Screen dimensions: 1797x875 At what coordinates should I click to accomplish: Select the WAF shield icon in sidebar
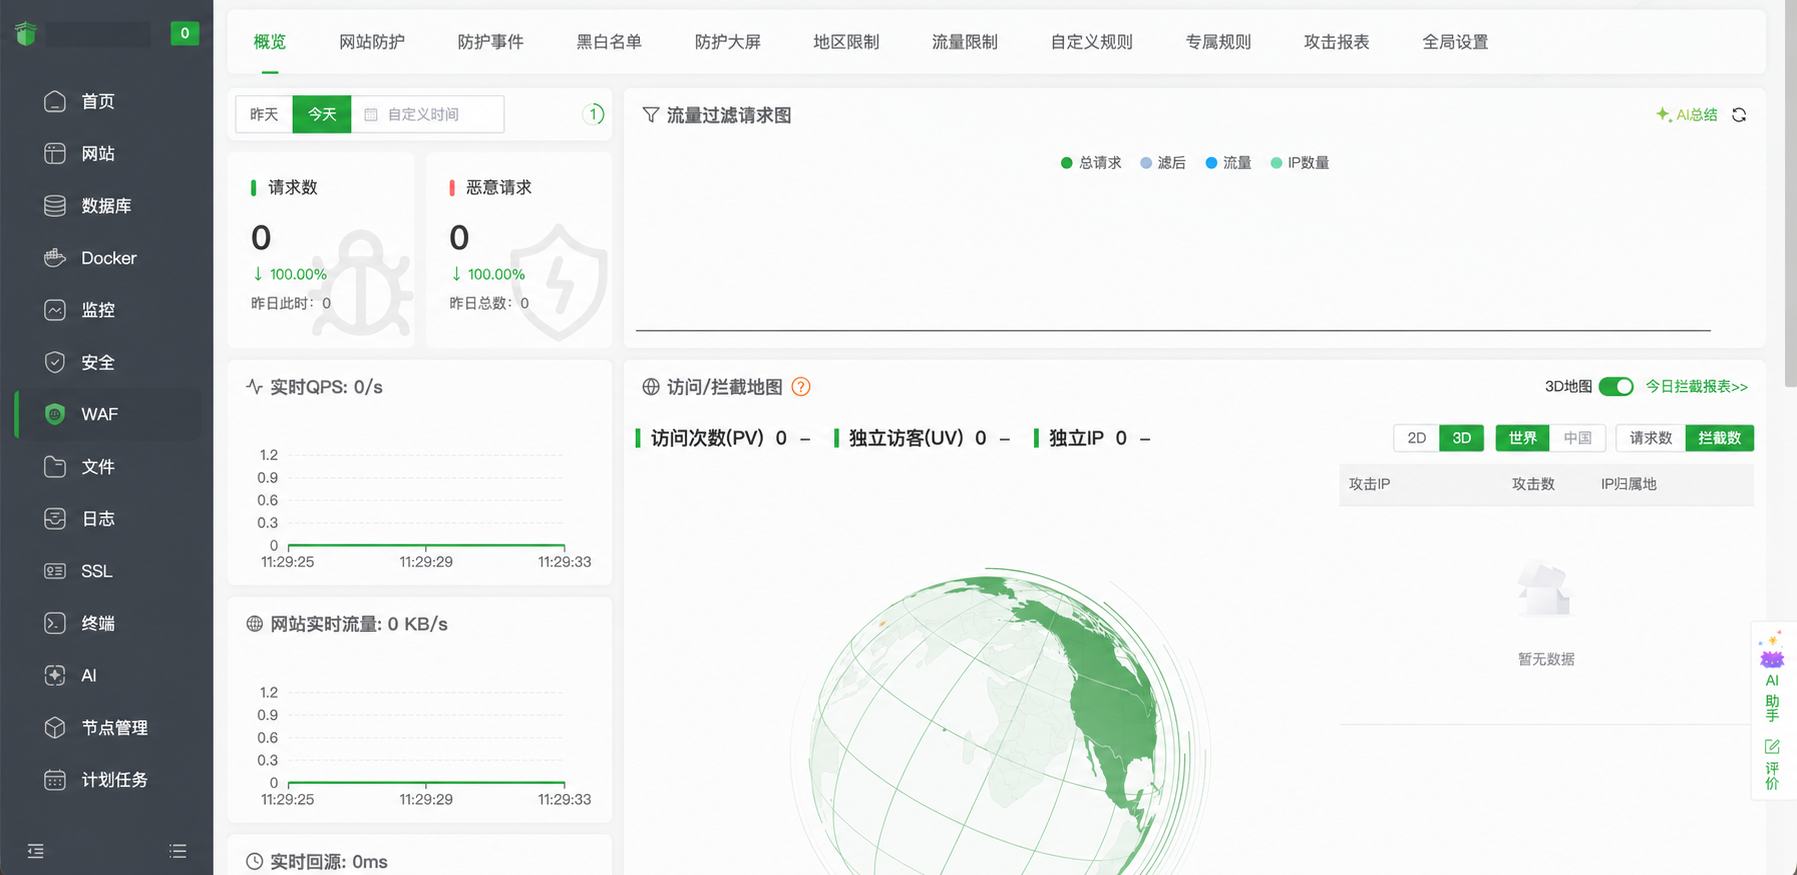55,414
